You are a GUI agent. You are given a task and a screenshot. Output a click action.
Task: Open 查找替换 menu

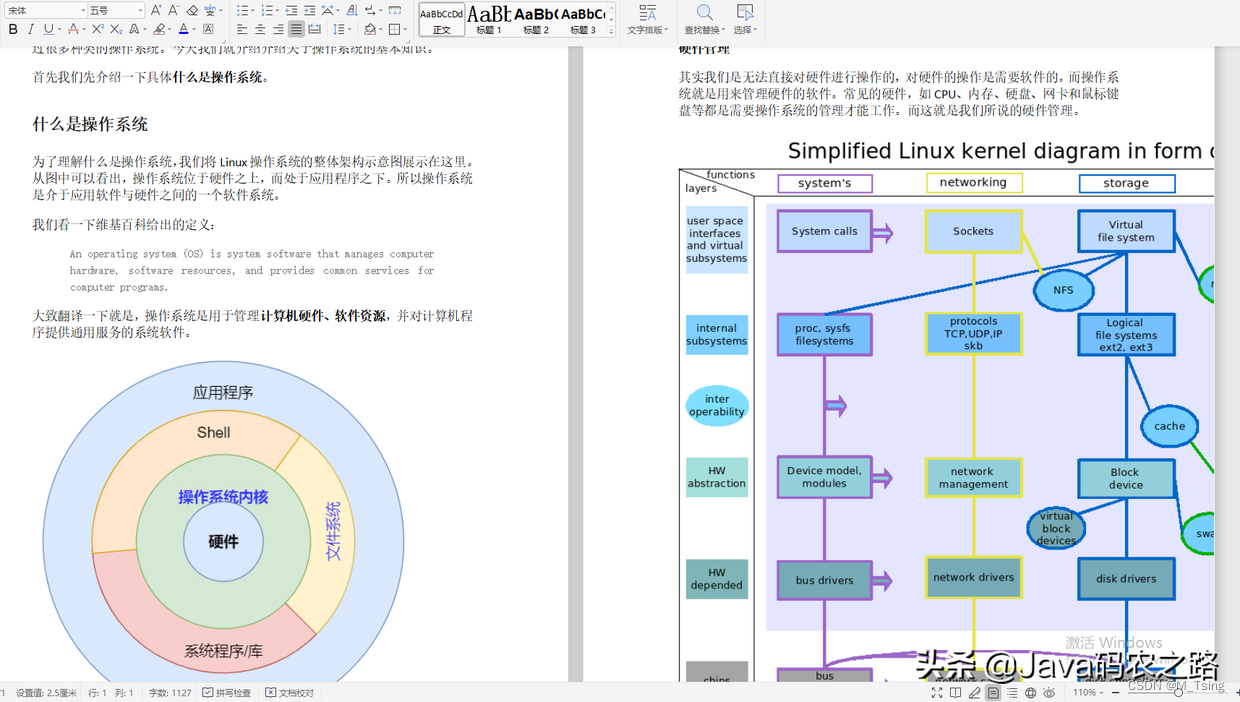[704, 19]
